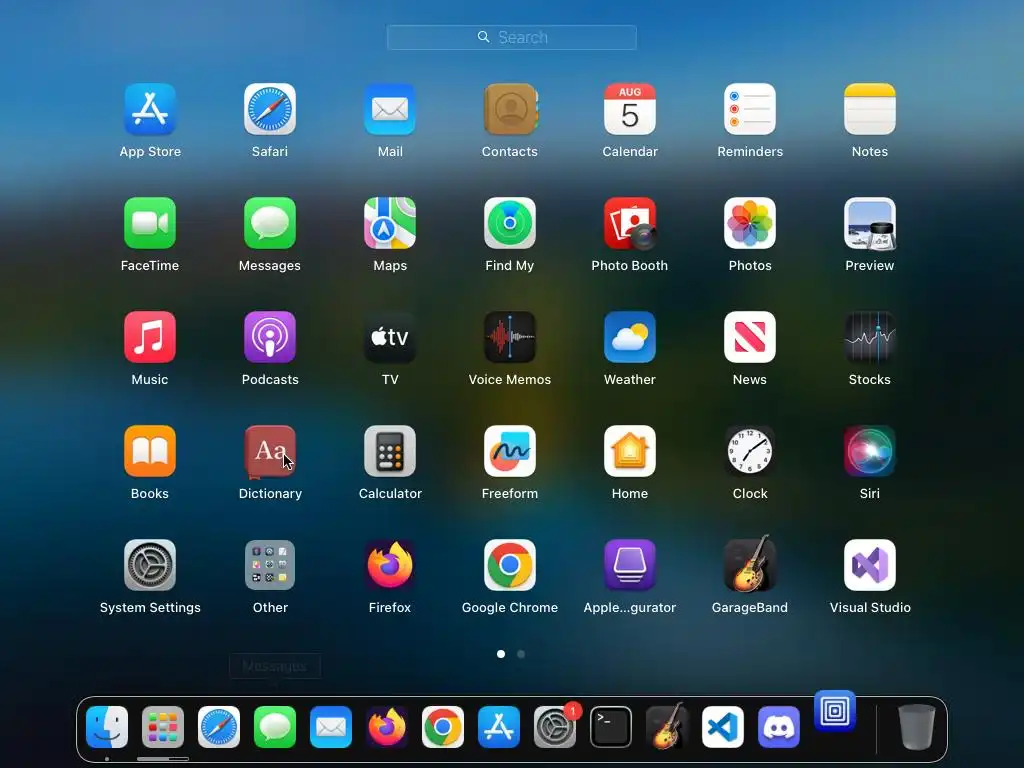Click the Launchpad icon in the Dock
This screenshot has height=768, width=1024.
click(163, 727)
